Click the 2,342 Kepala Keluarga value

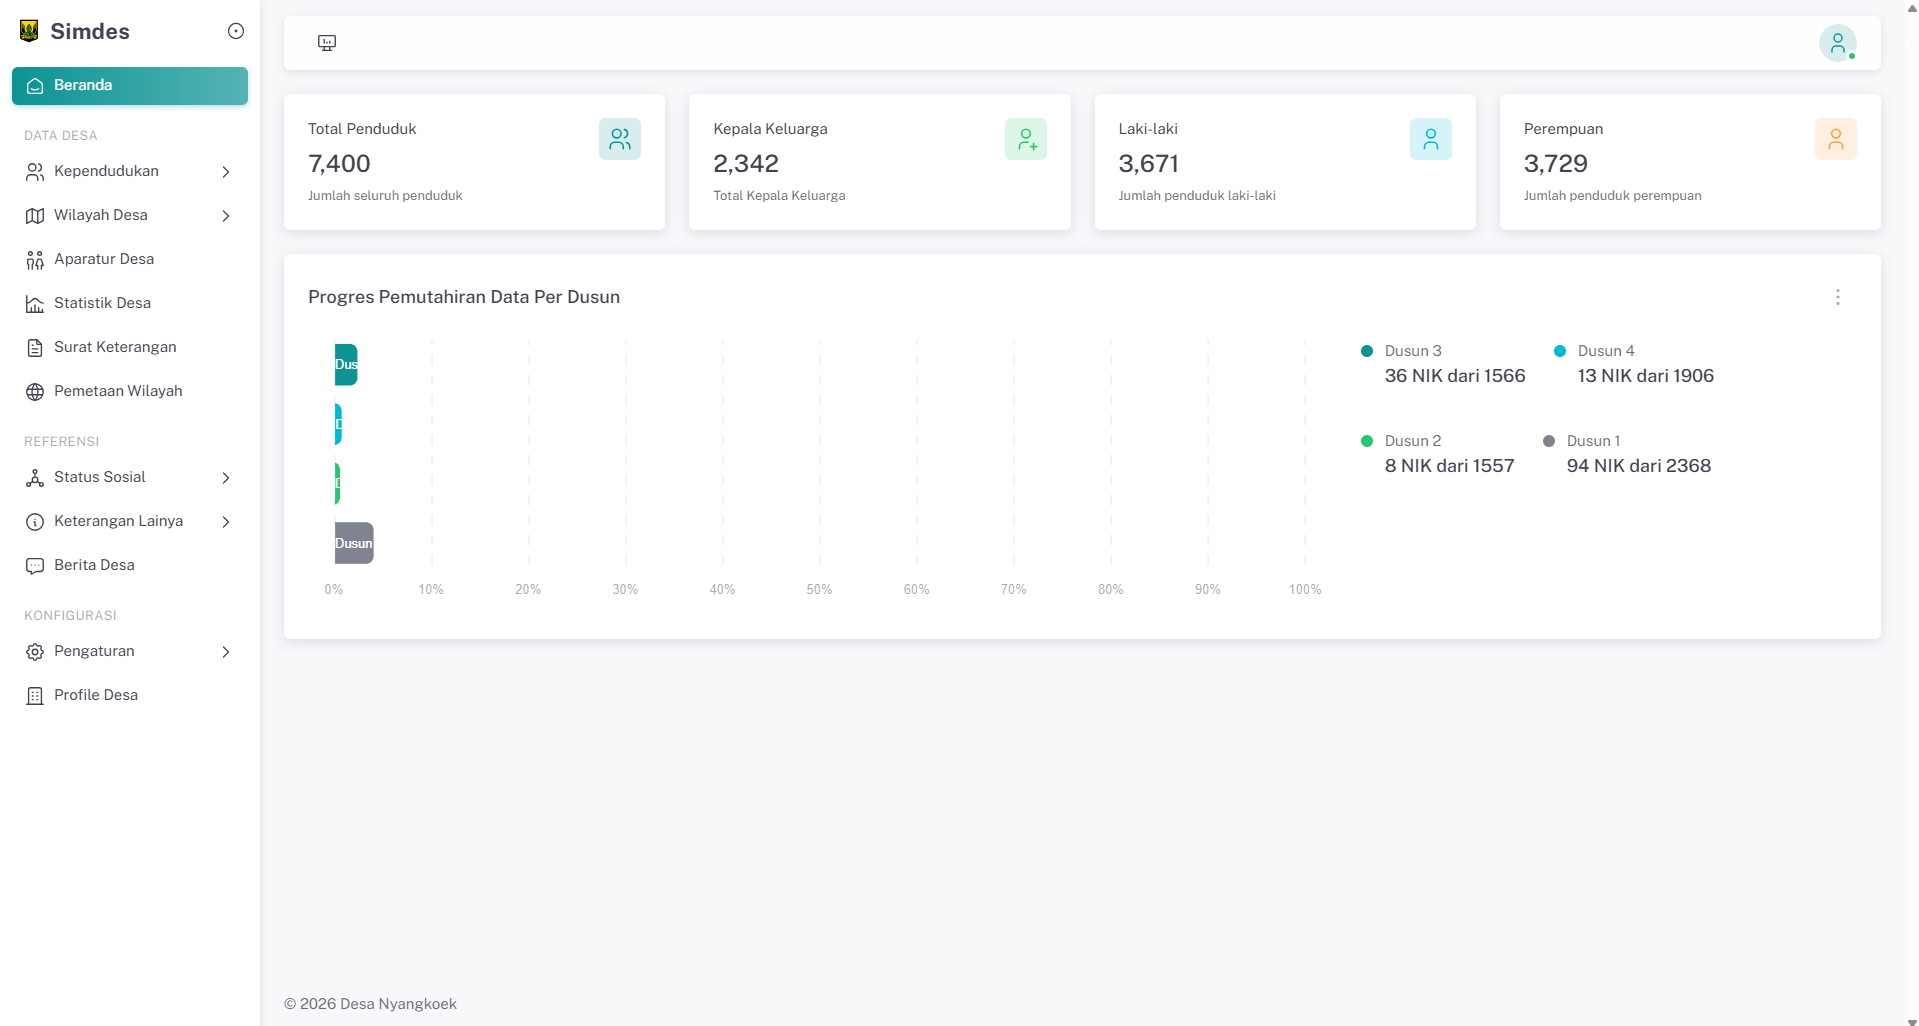(746, 164)
